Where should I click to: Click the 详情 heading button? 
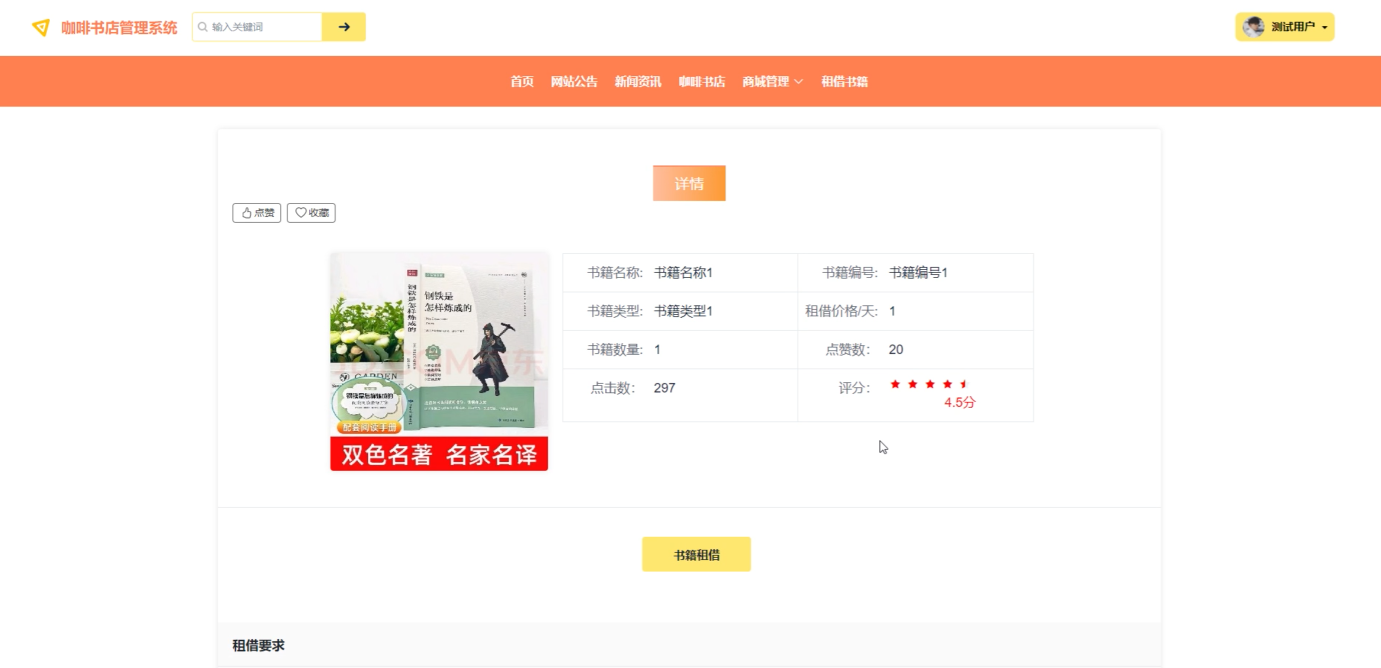click(689, 183)
